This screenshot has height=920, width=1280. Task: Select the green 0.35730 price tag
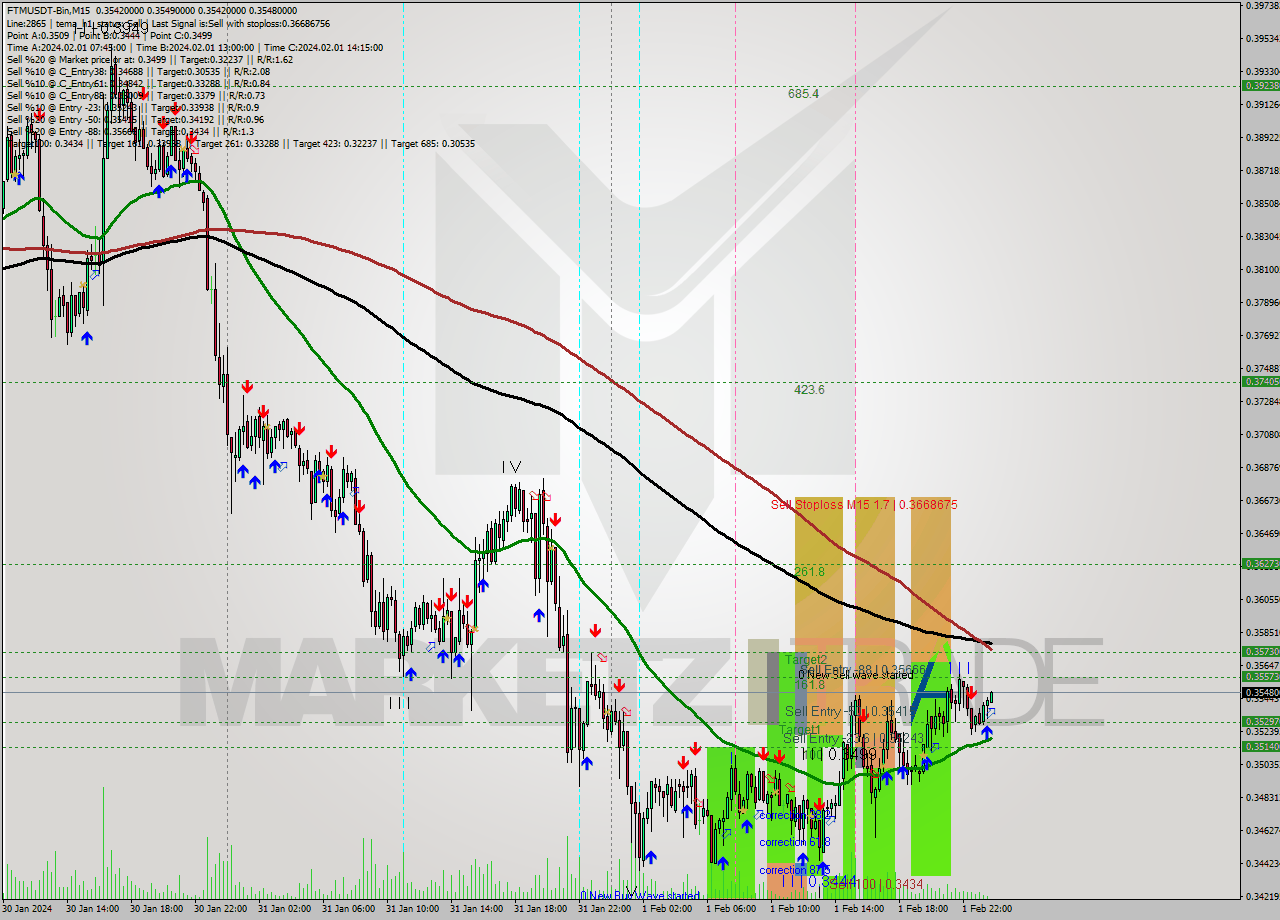[x=1259, y=651]
